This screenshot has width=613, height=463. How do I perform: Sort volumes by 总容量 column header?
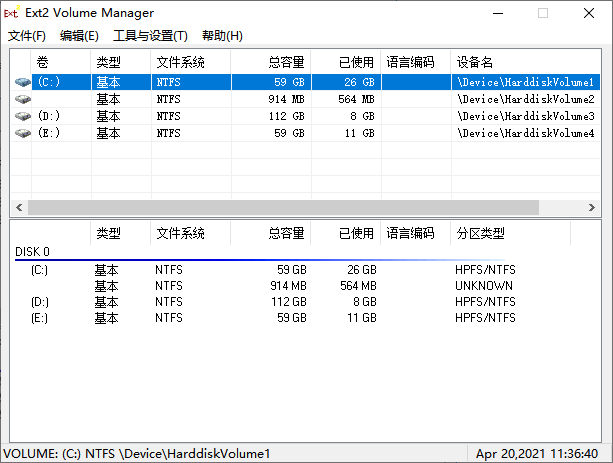pyautogui.click(x=286, y=62)
